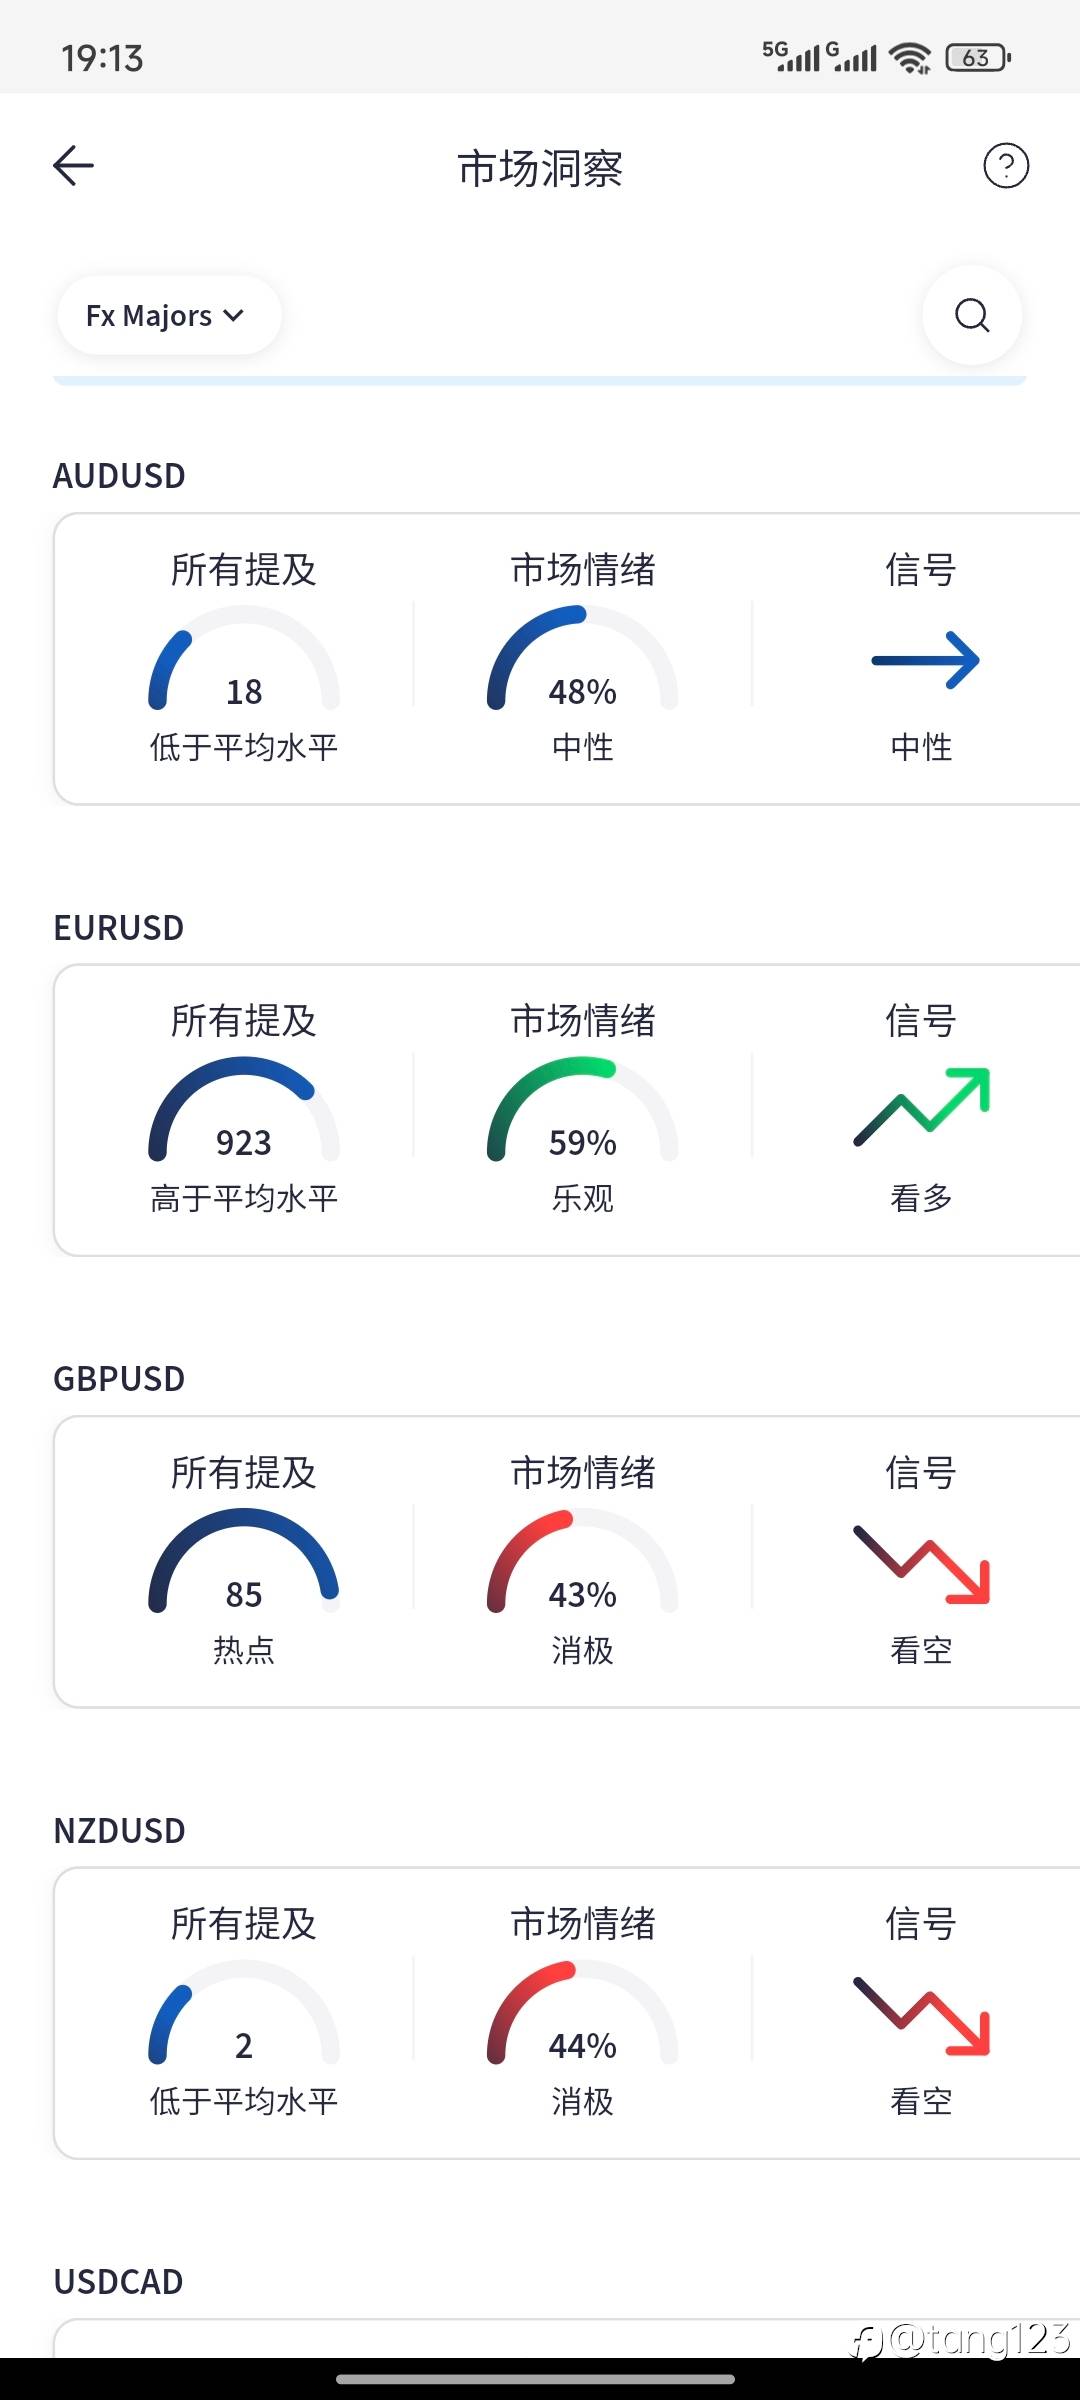
Task: Open the EURUSD pair heading
Action: (119, 928)
